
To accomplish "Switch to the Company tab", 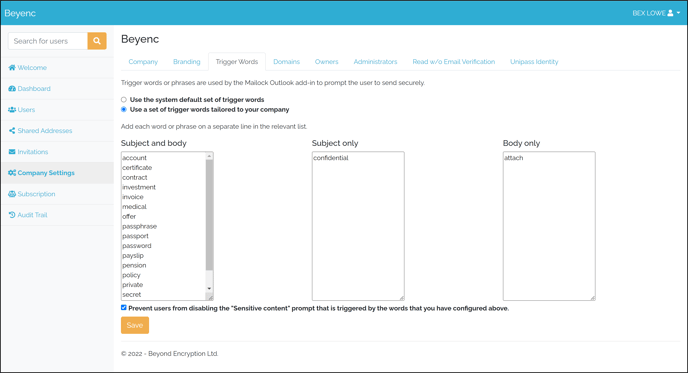I will click(143, 62).
